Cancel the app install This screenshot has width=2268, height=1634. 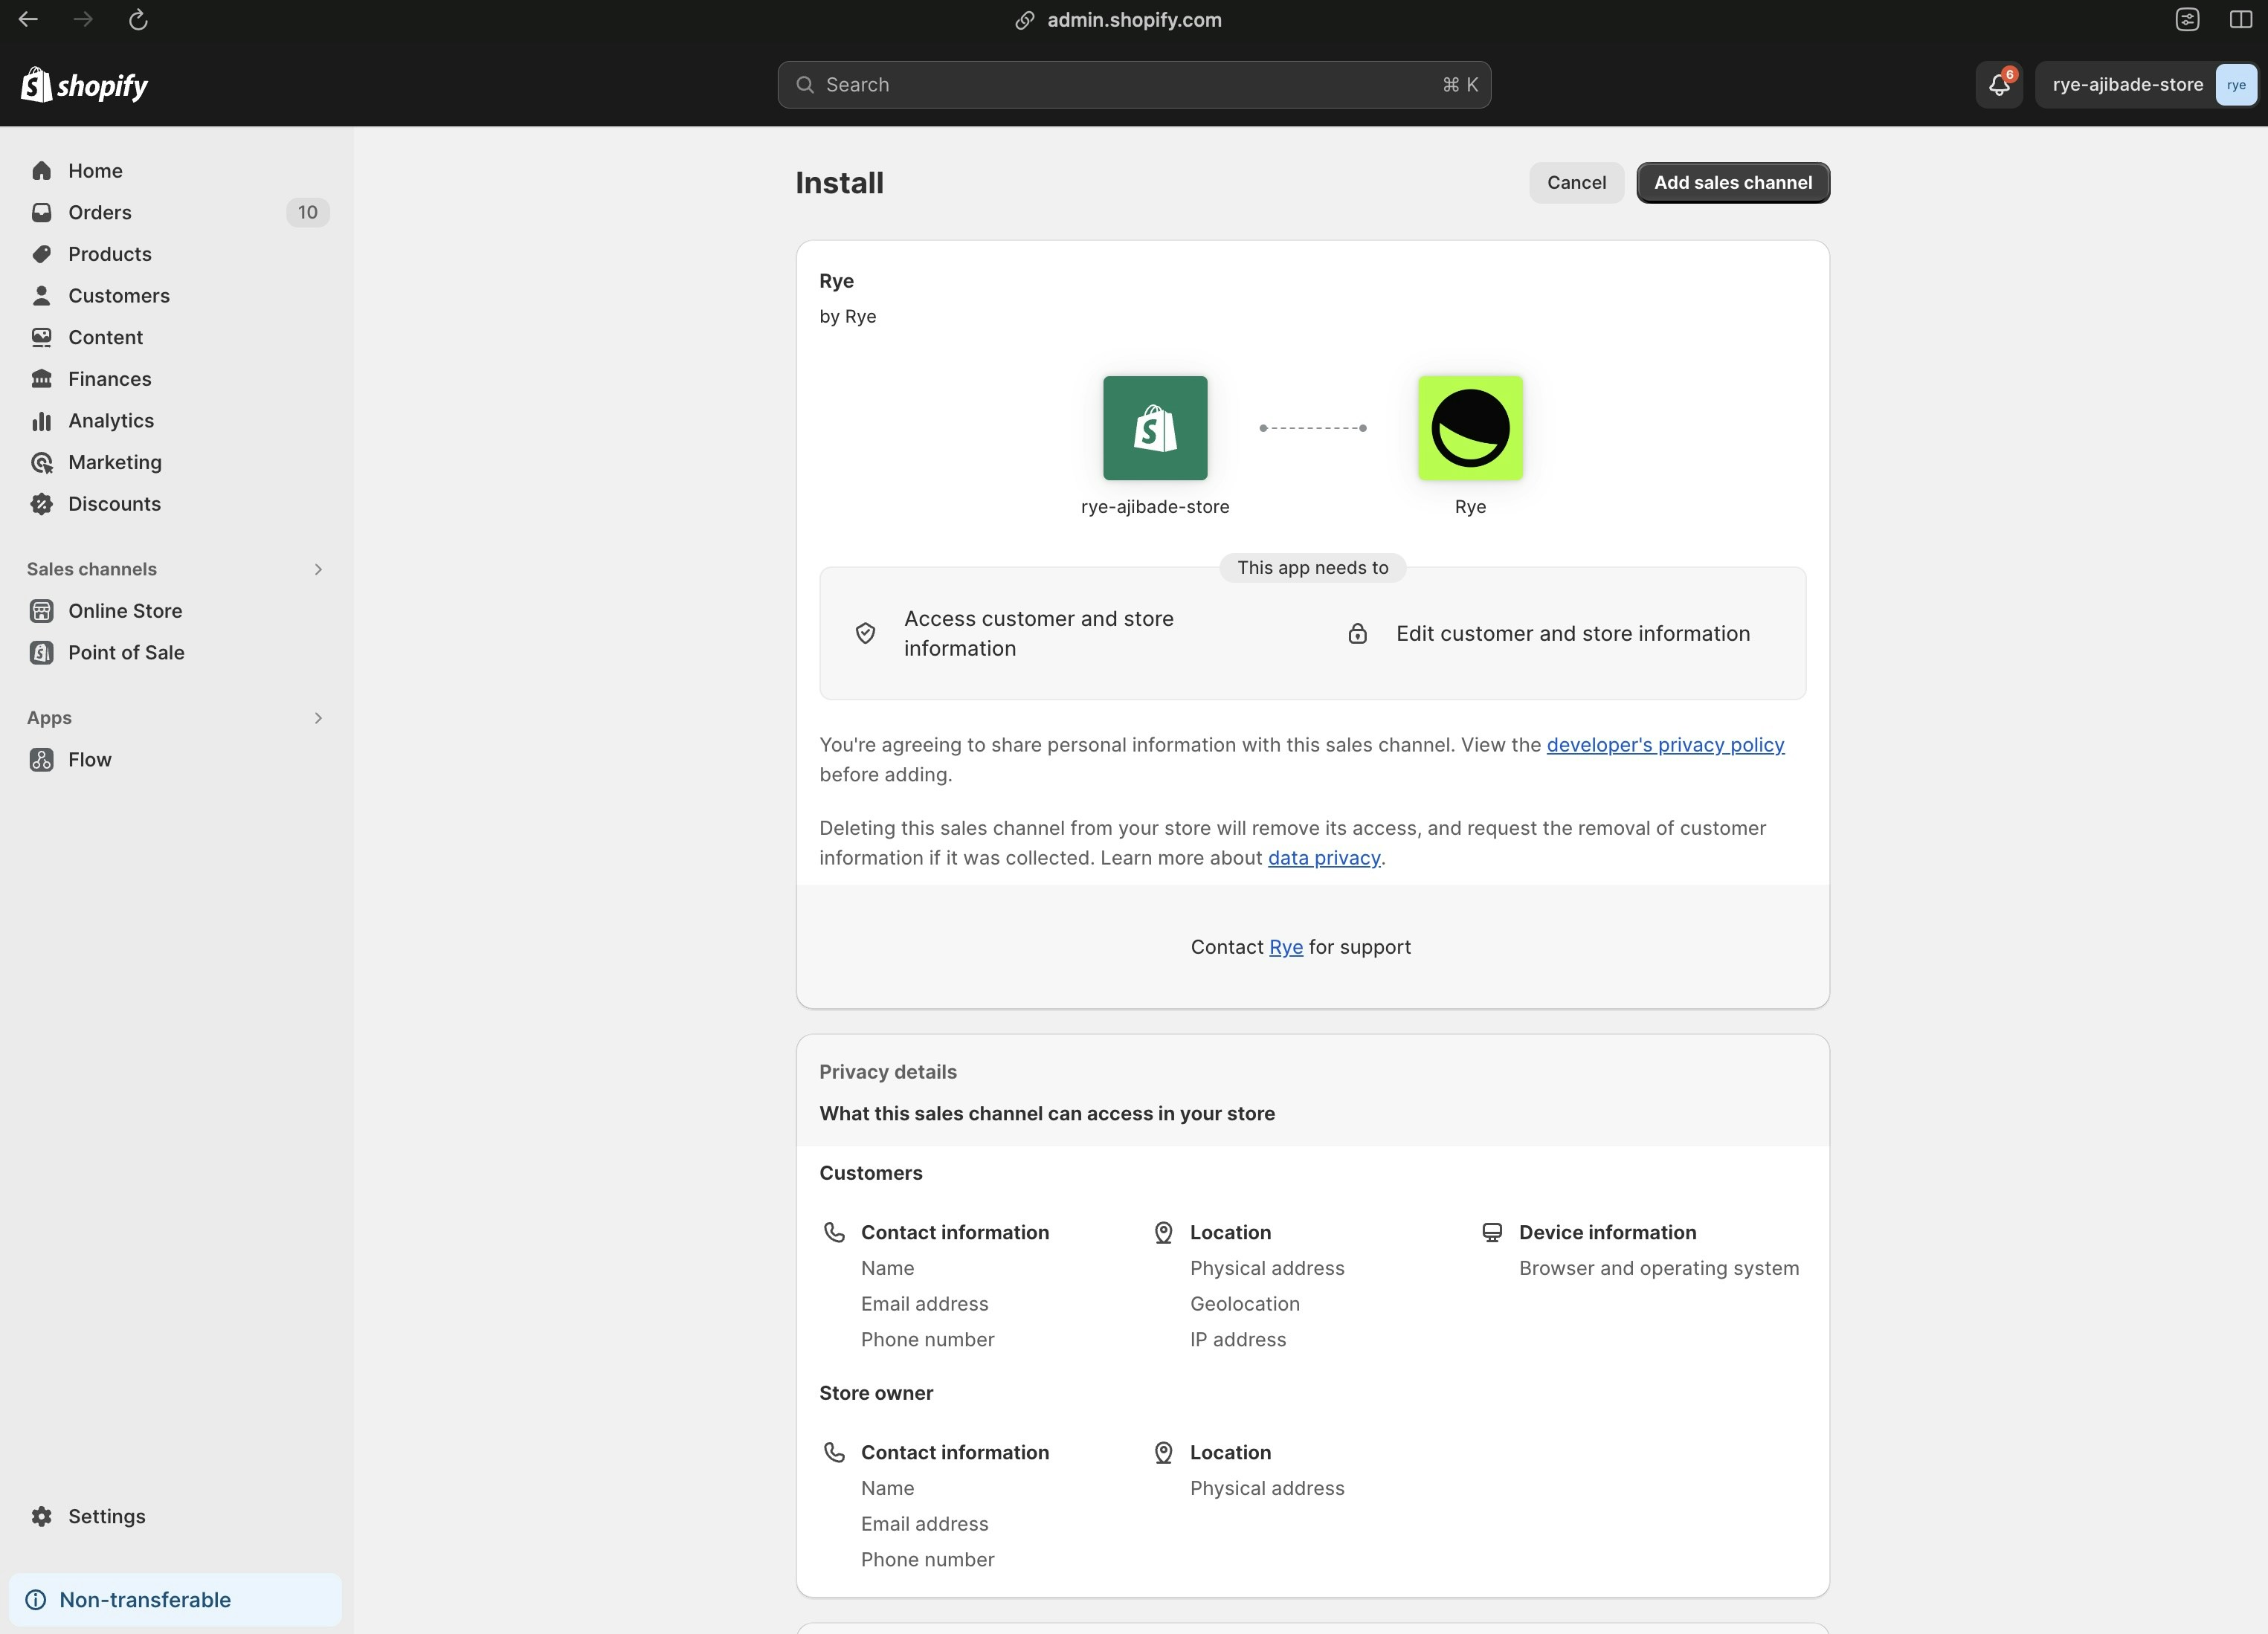(x=1576, y=183)
